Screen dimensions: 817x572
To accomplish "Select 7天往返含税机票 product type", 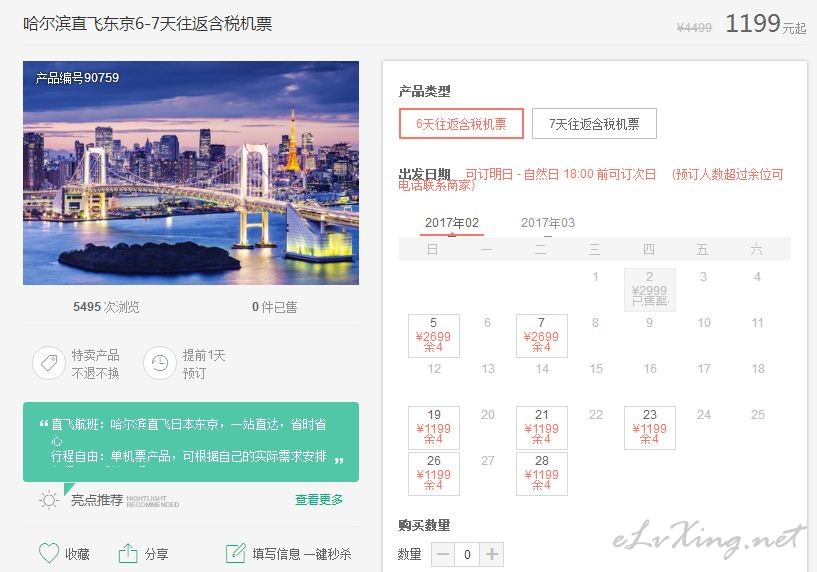I will 594,123.
